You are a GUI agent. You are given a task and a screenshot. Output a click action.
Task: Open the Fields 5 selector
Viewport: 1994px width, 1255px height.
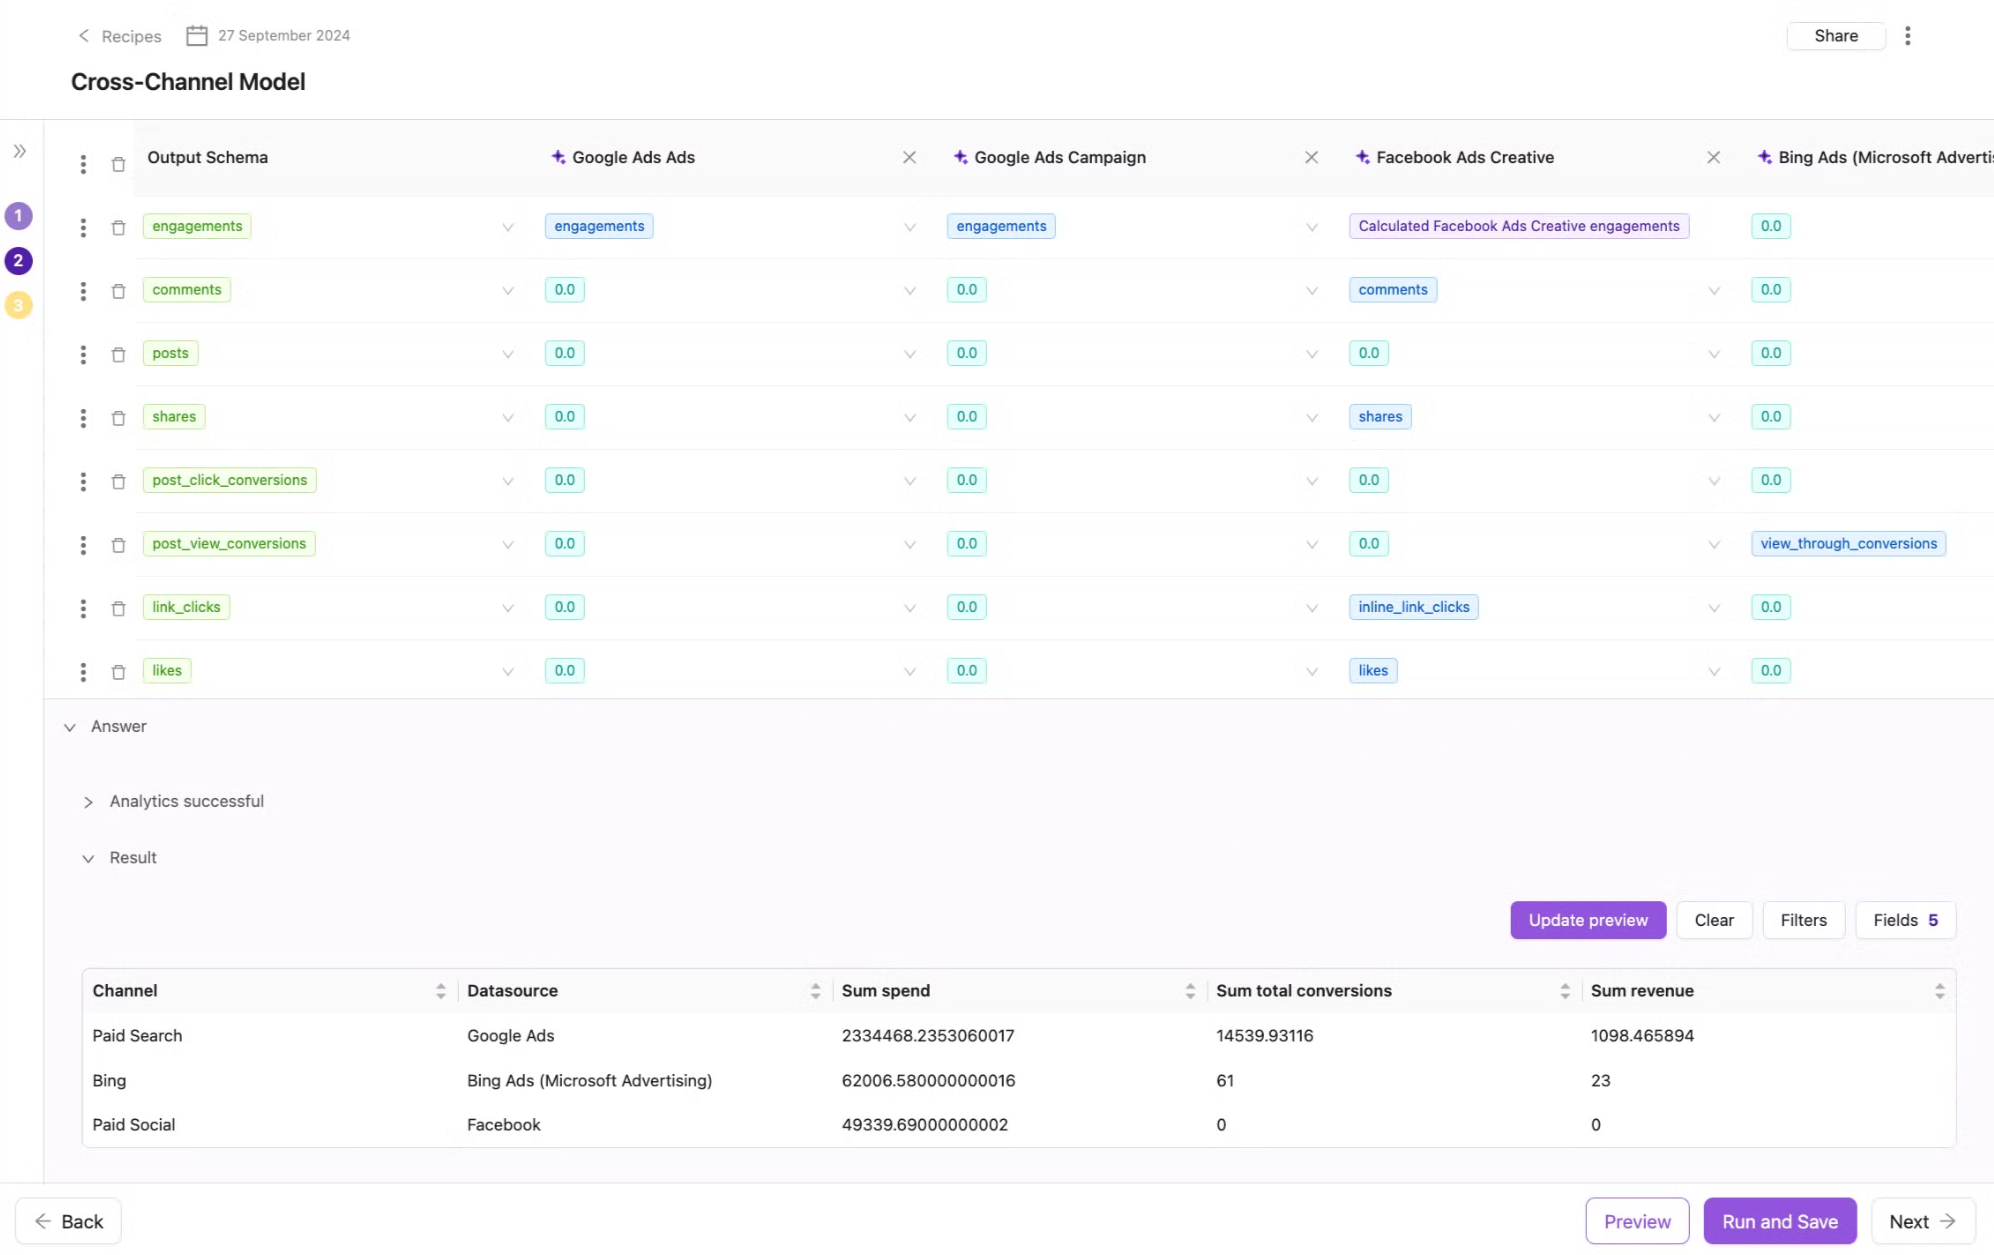(1905, 920)
